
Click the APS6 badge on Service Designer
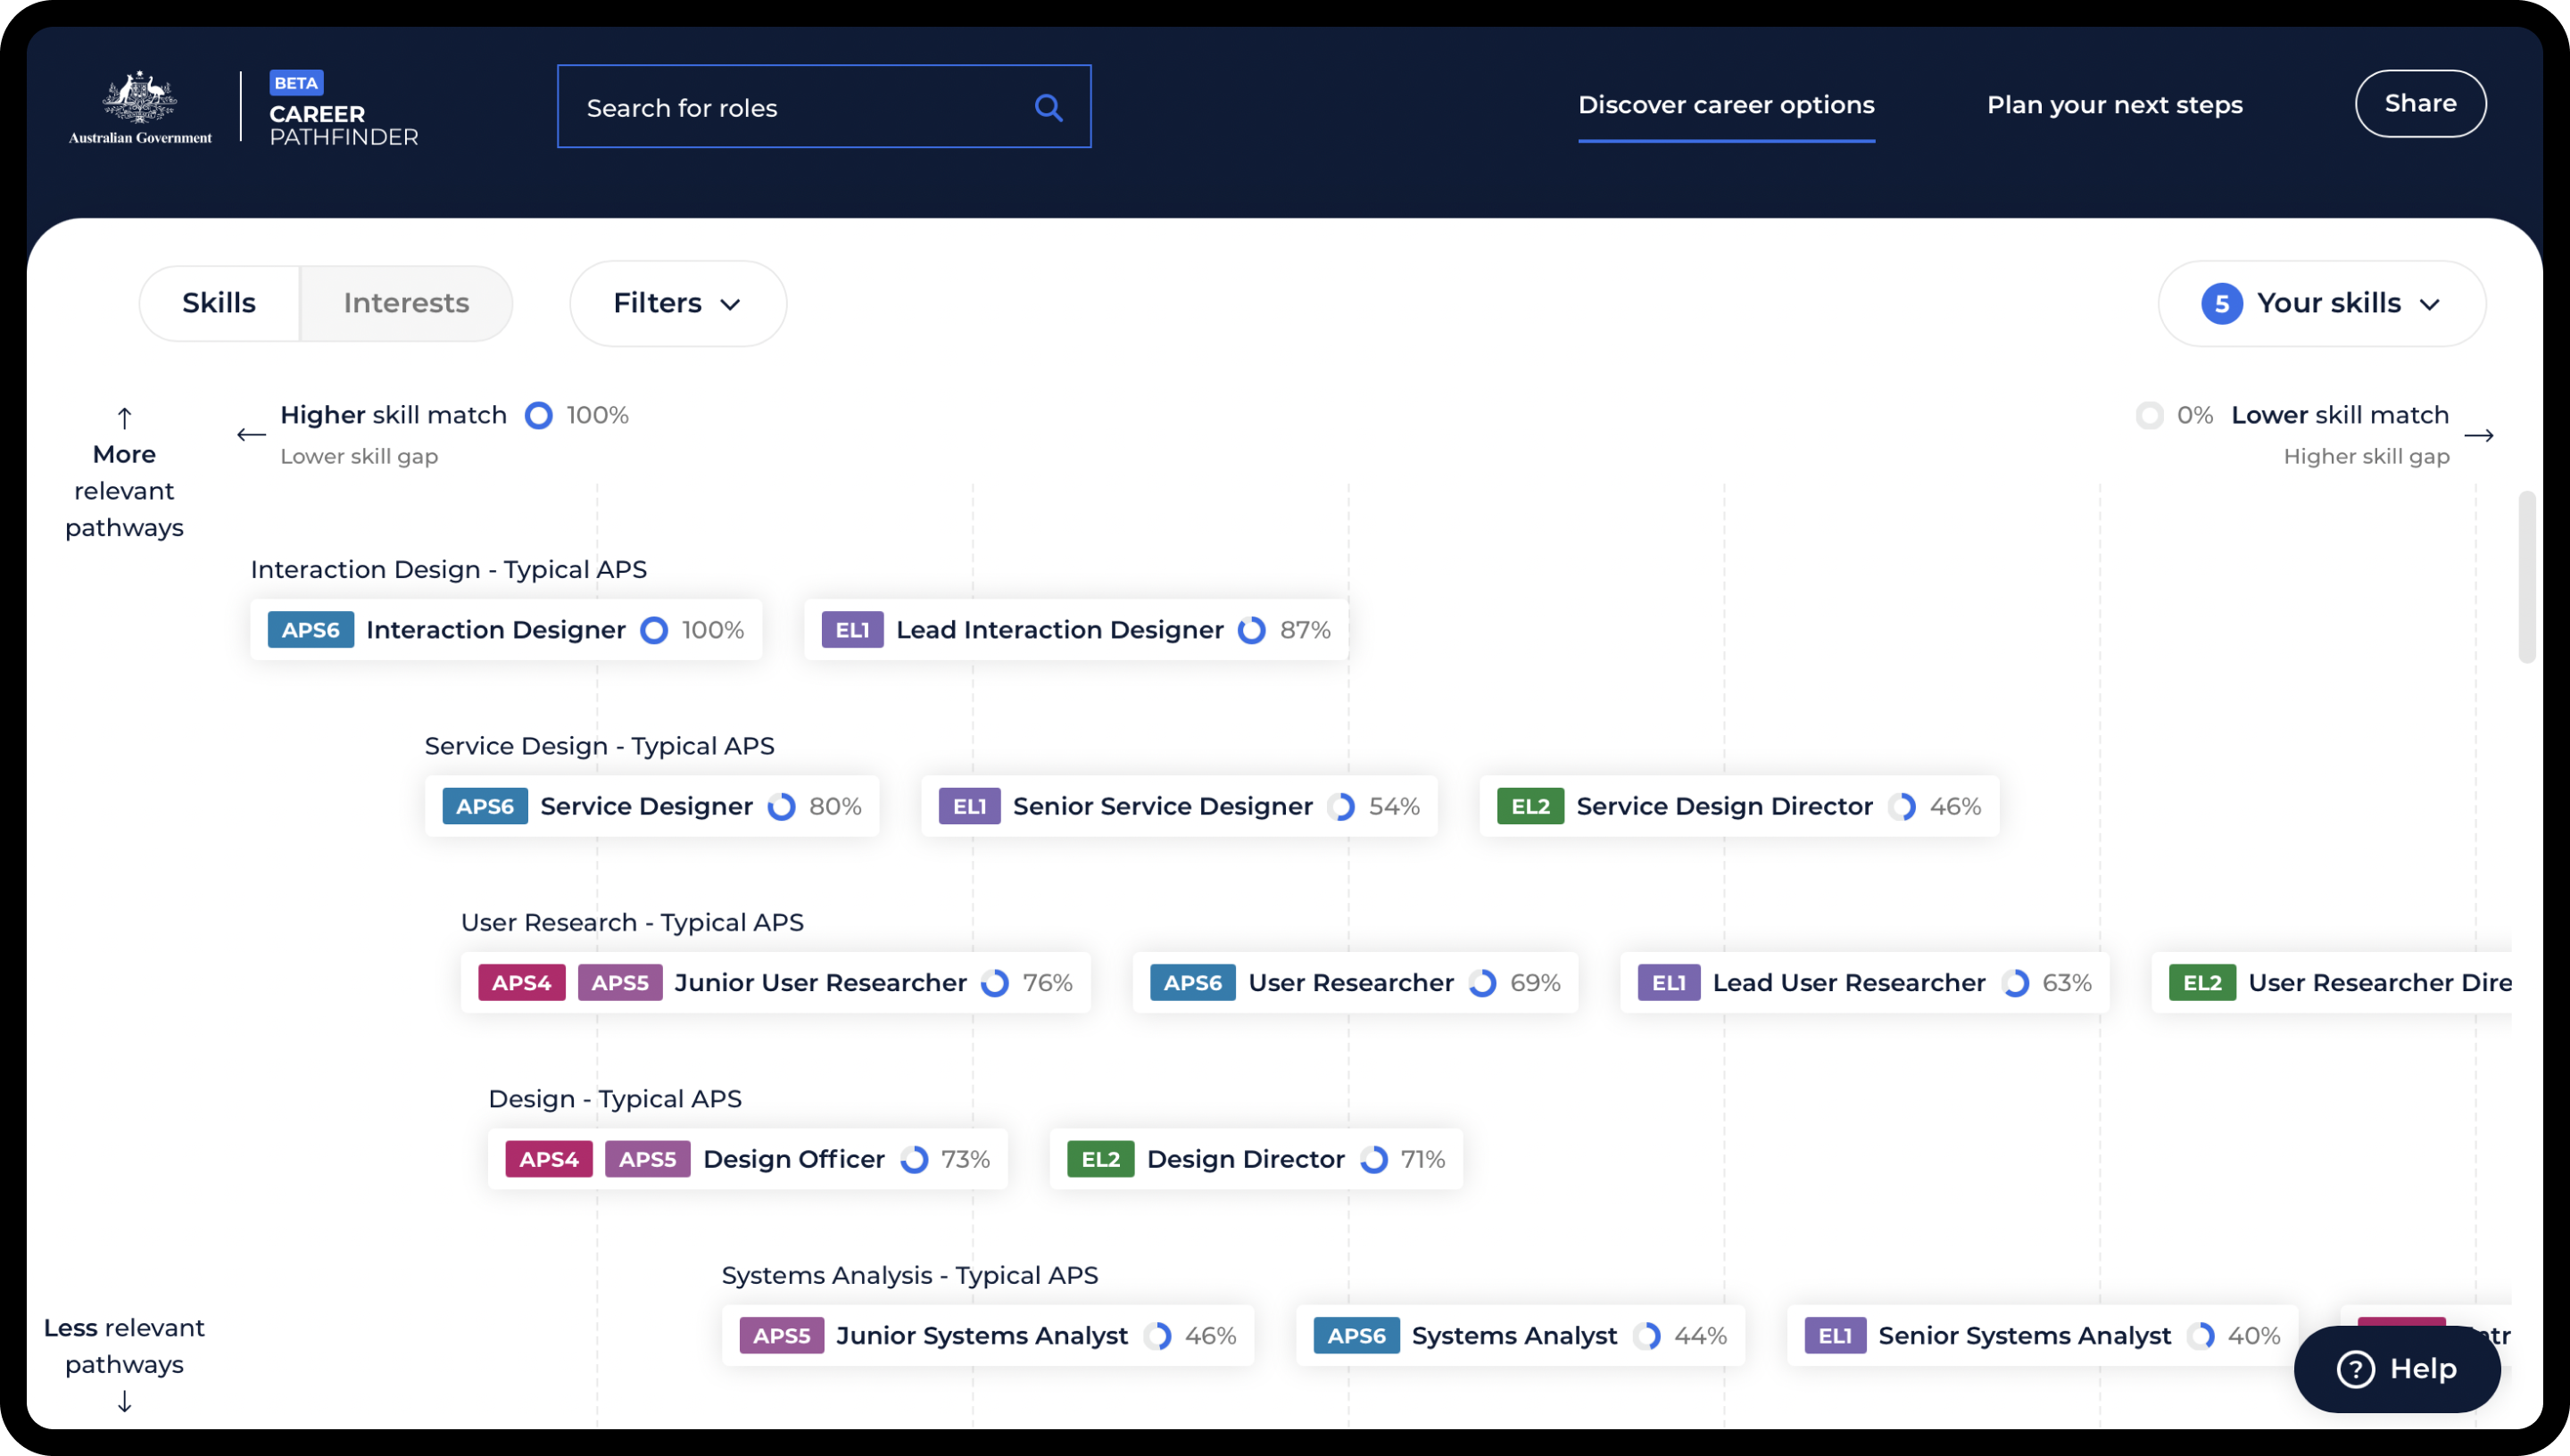coord(485,806)
